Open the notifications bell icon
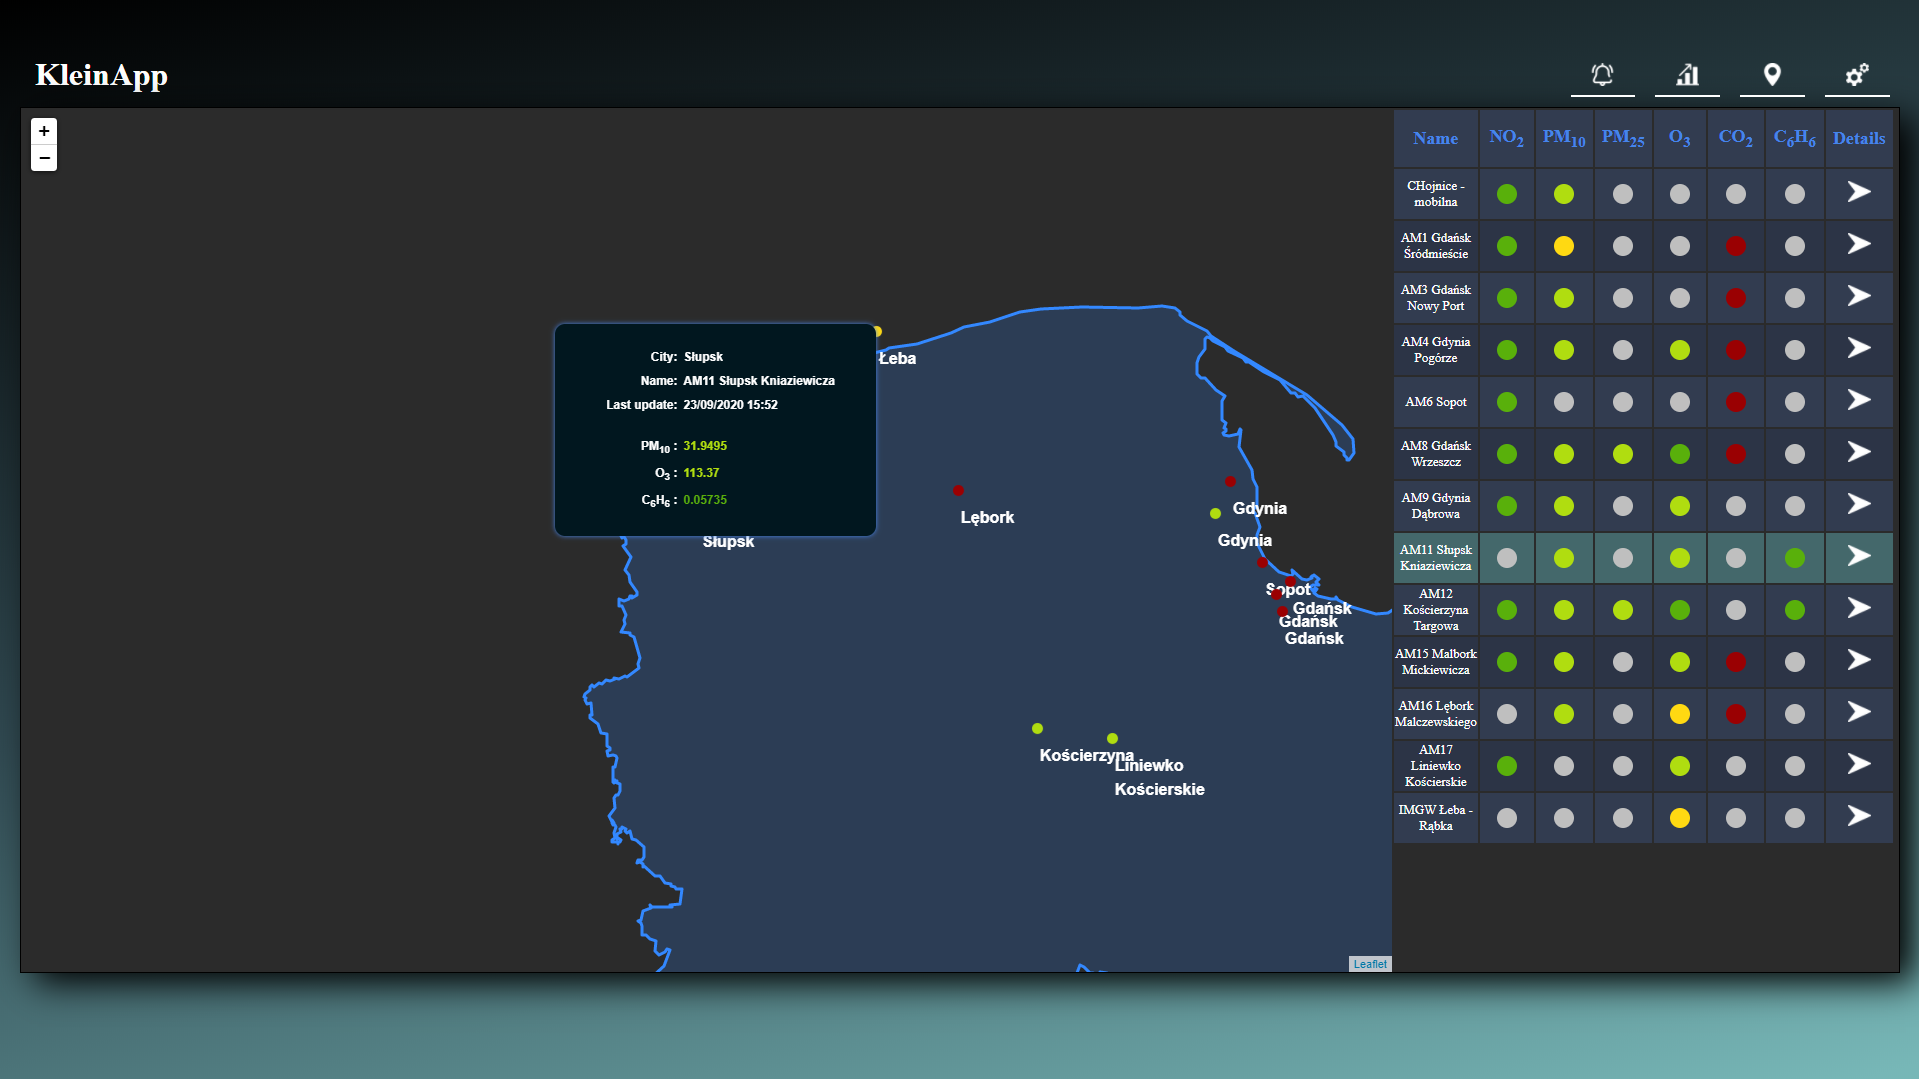This screenshot has height=1079, width=1919. (x=1602, y=75)
